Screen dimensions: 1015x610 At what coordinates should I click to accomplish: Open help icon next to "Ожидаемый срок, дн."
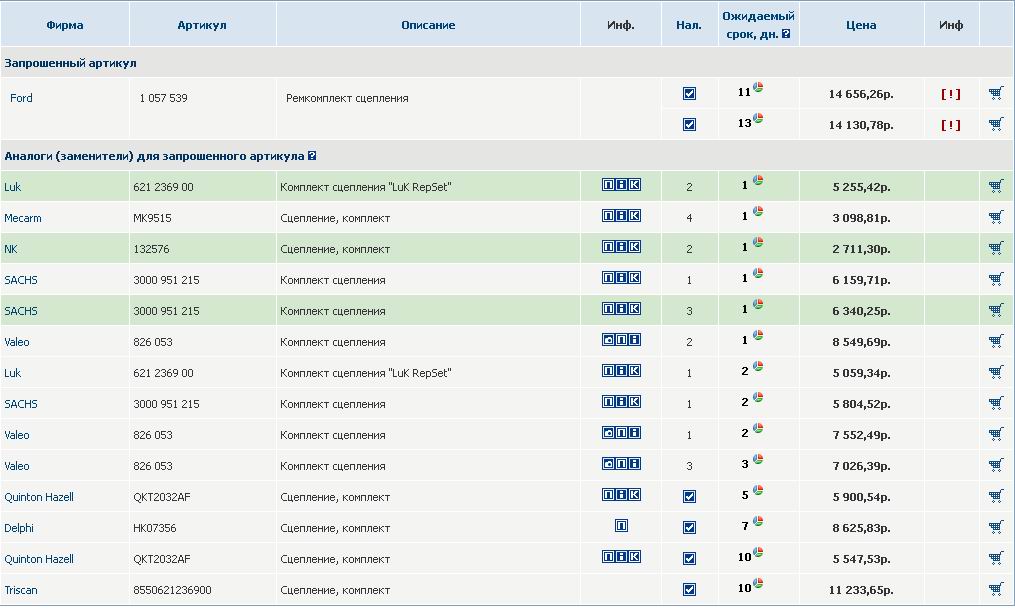786,33
